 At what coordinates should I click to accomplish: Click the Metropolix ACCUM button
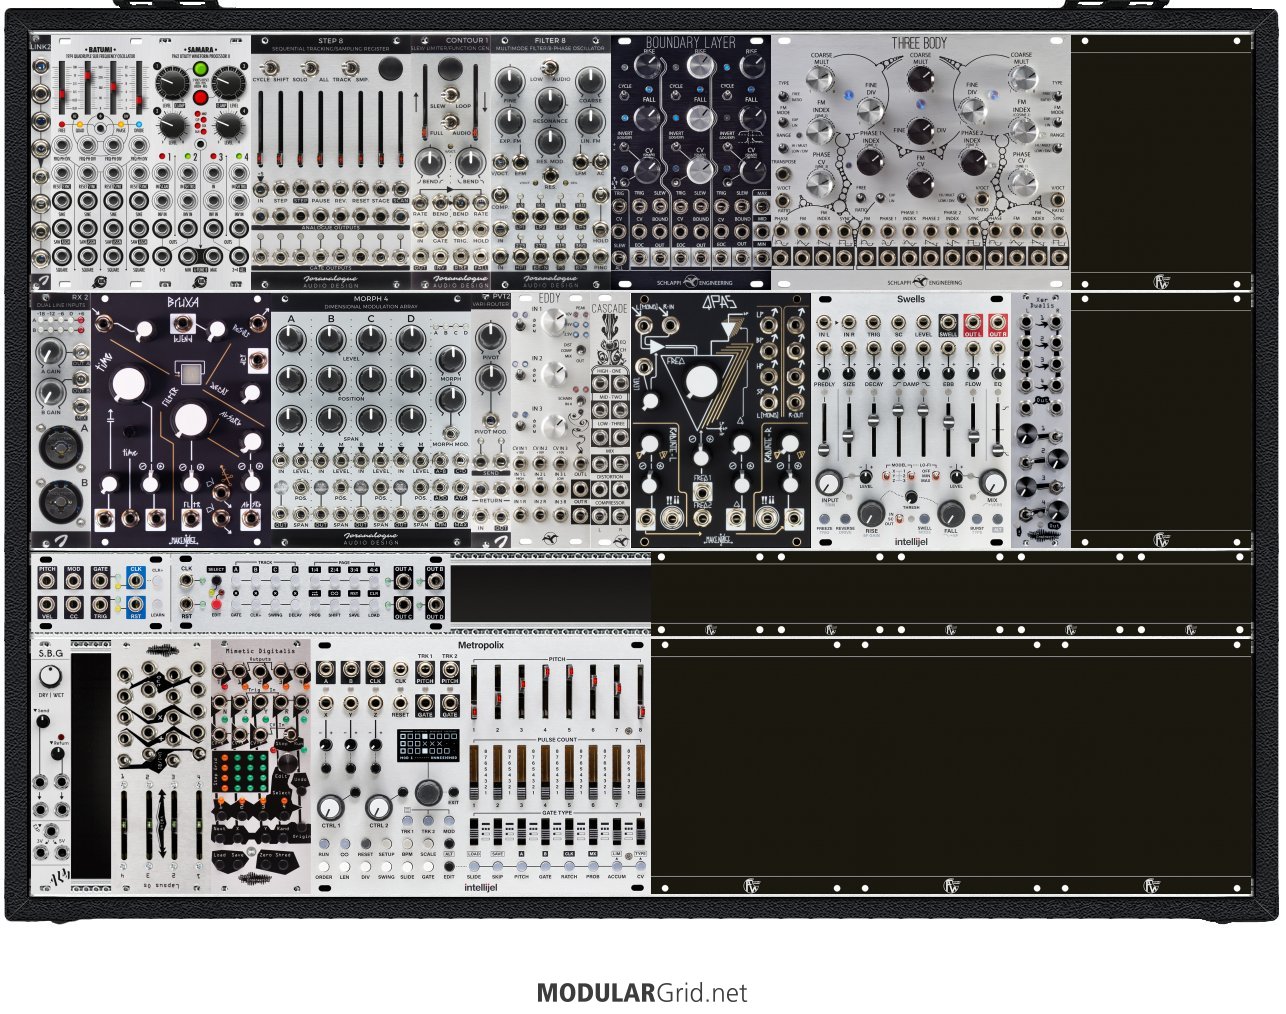(x=617, y=866)
